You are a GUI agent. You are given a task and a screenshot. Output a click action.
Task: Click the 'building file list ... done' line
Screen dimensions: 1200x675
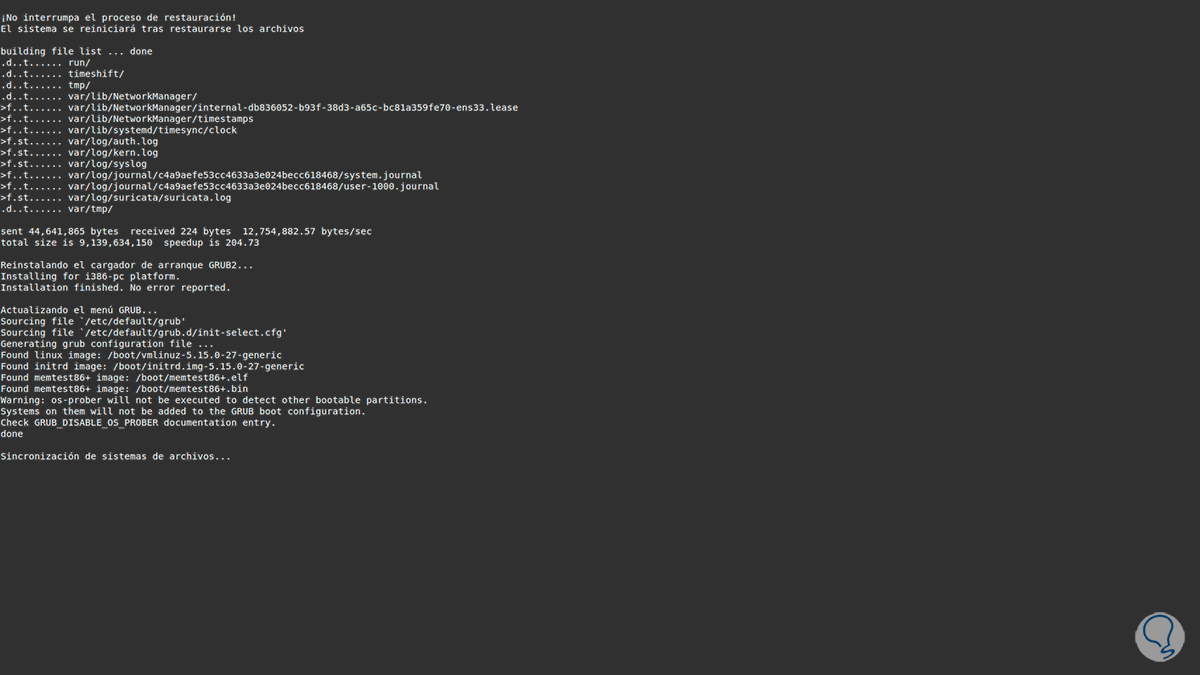(75, 51)
